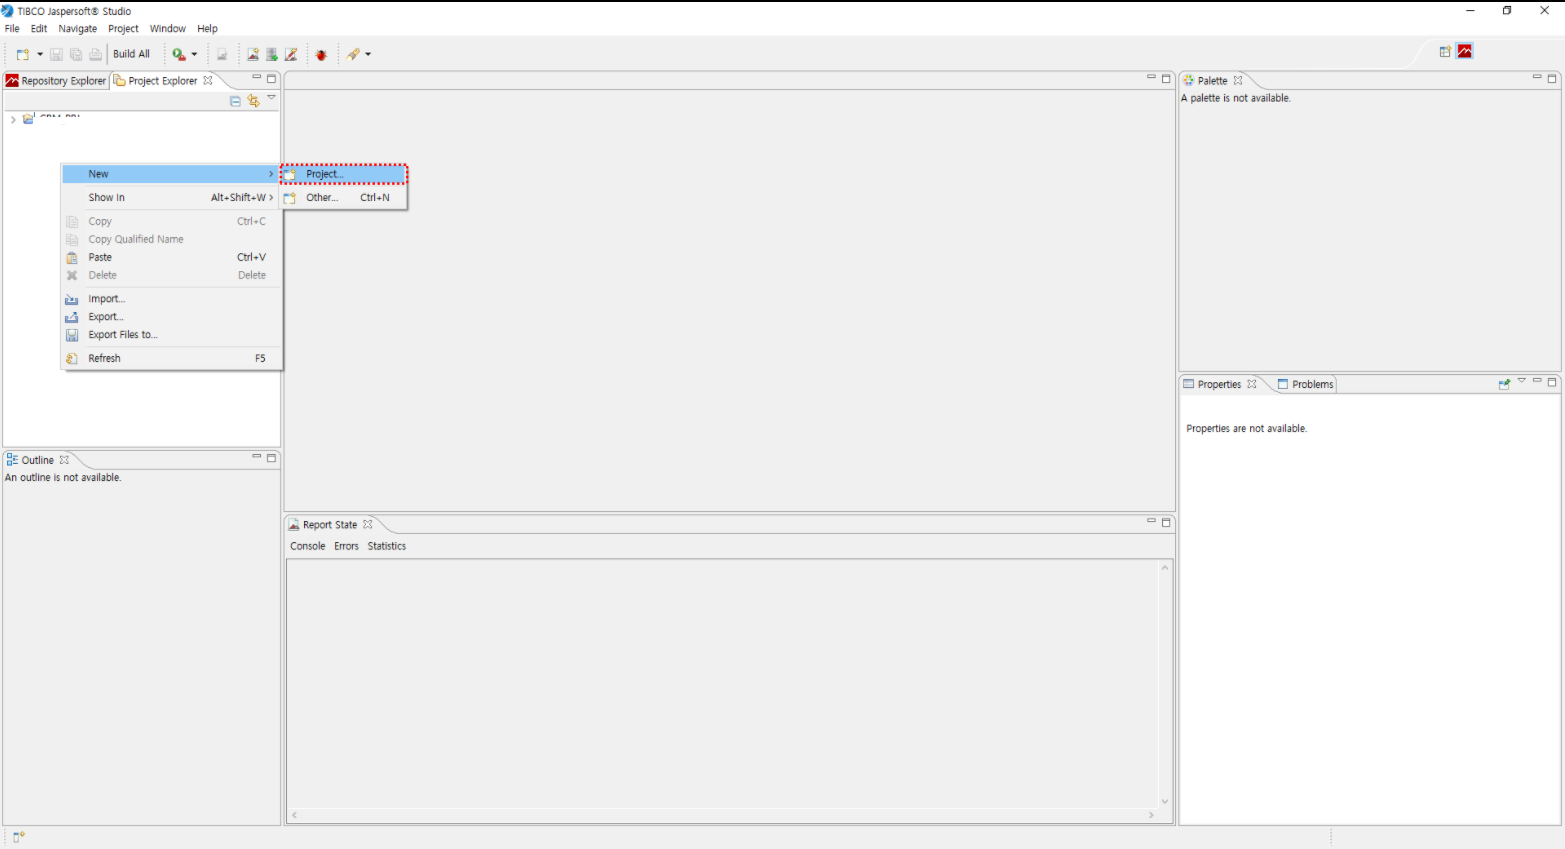Click the grayed edit page toolbar icon
This screenshot has width=1565, height=849.
point(222,54)
